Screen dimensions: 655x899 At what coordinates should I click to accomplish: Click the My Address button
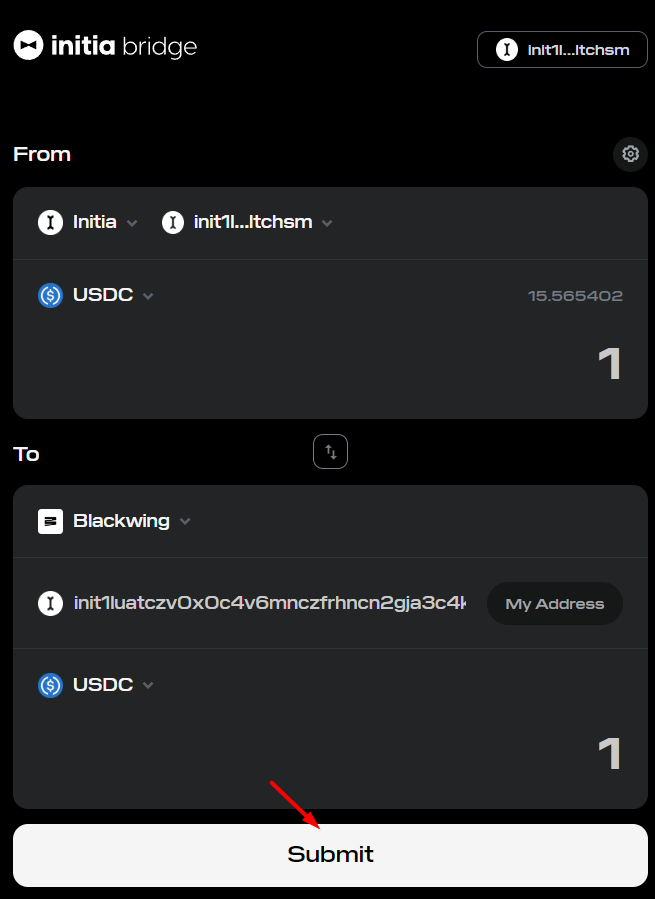[x=555, y=604]
